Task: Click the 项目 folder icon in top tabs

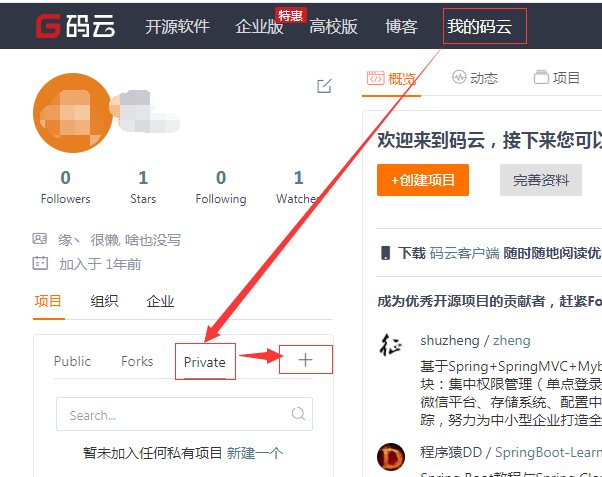Action: [541, 77]
